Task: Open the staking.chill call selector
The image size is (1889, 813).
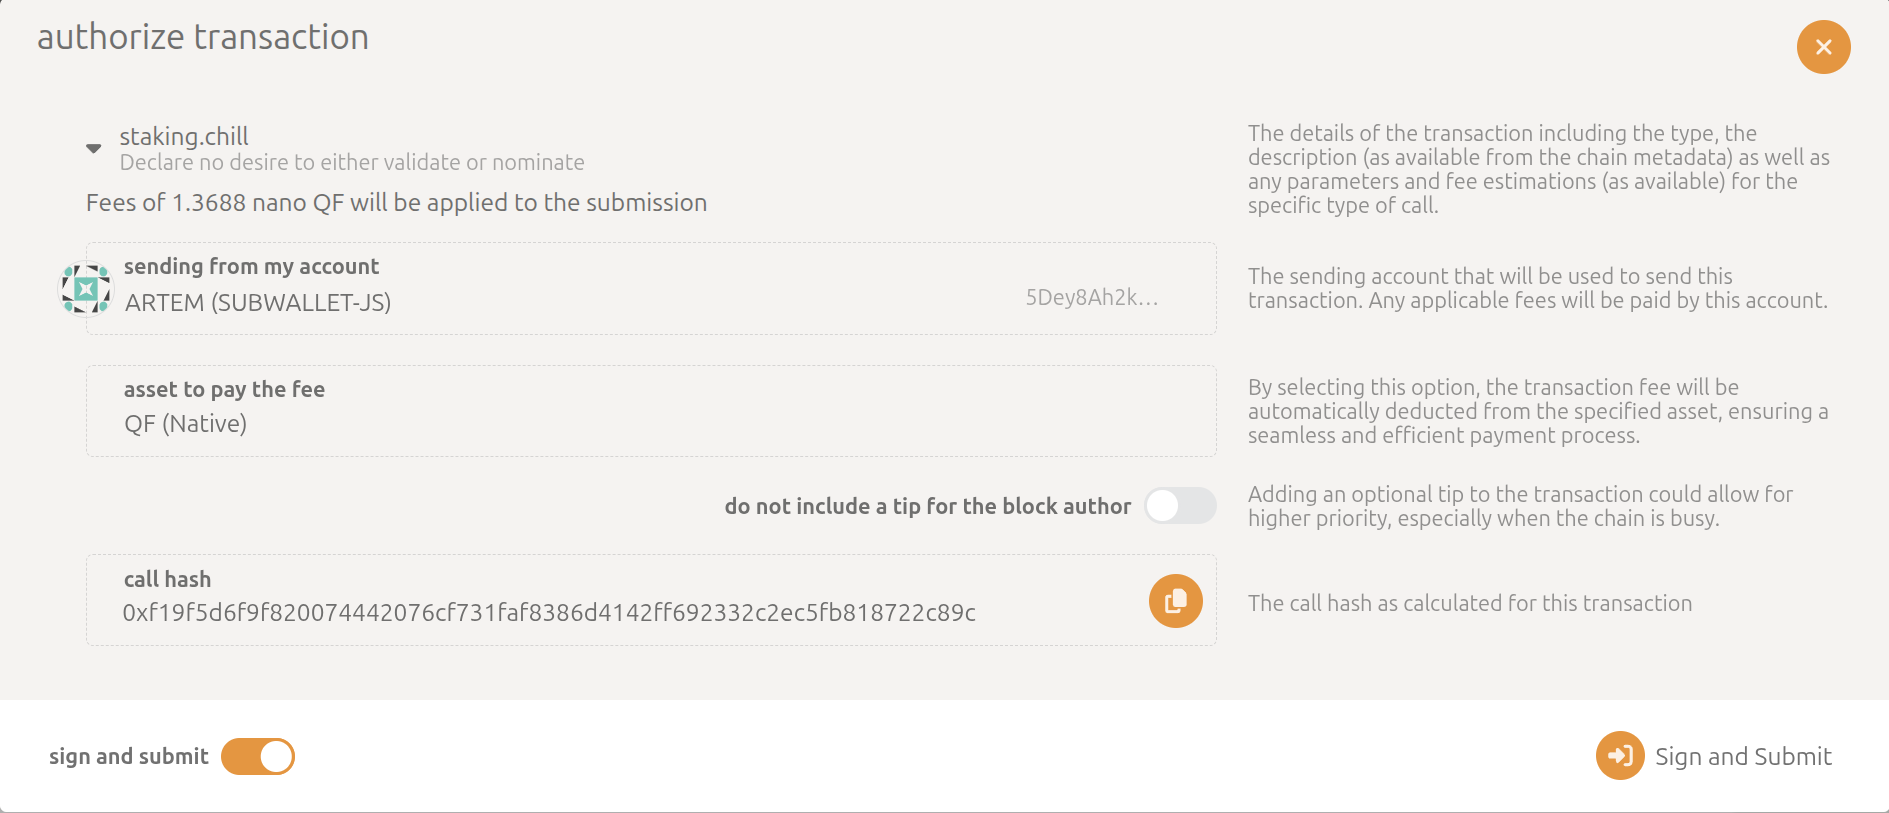Action: pyautogui.click(x=184, y=136)
